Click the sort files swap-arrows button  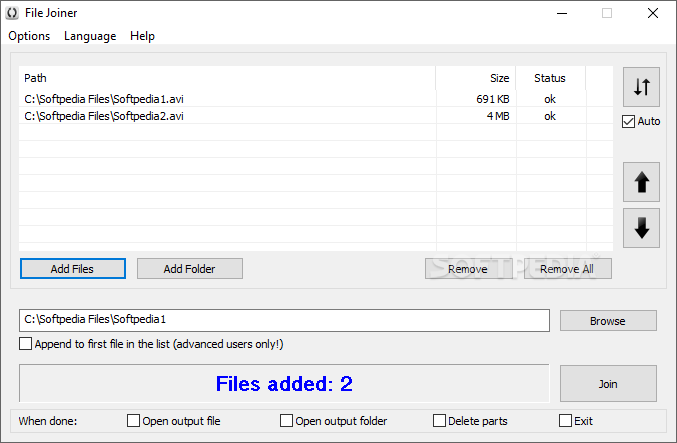click(x=641, y=87)
